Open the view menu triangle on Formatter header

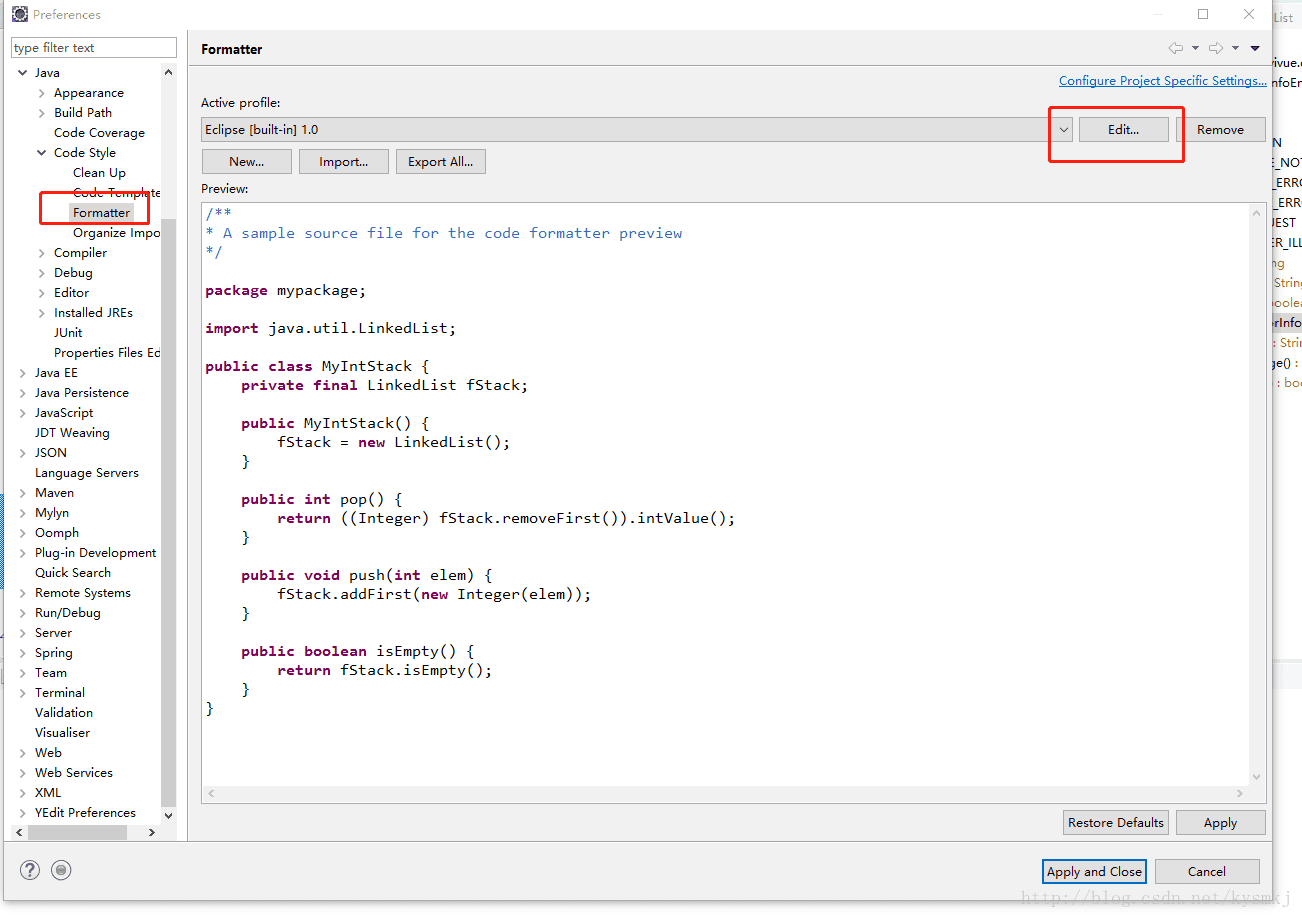pyautogui.click(x=1255, y=48)
